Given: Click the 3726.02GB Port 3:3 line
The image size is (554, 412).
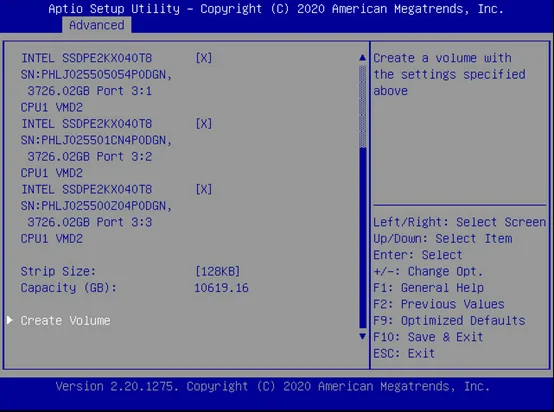Looking at the screenshot, I should 90,222.
